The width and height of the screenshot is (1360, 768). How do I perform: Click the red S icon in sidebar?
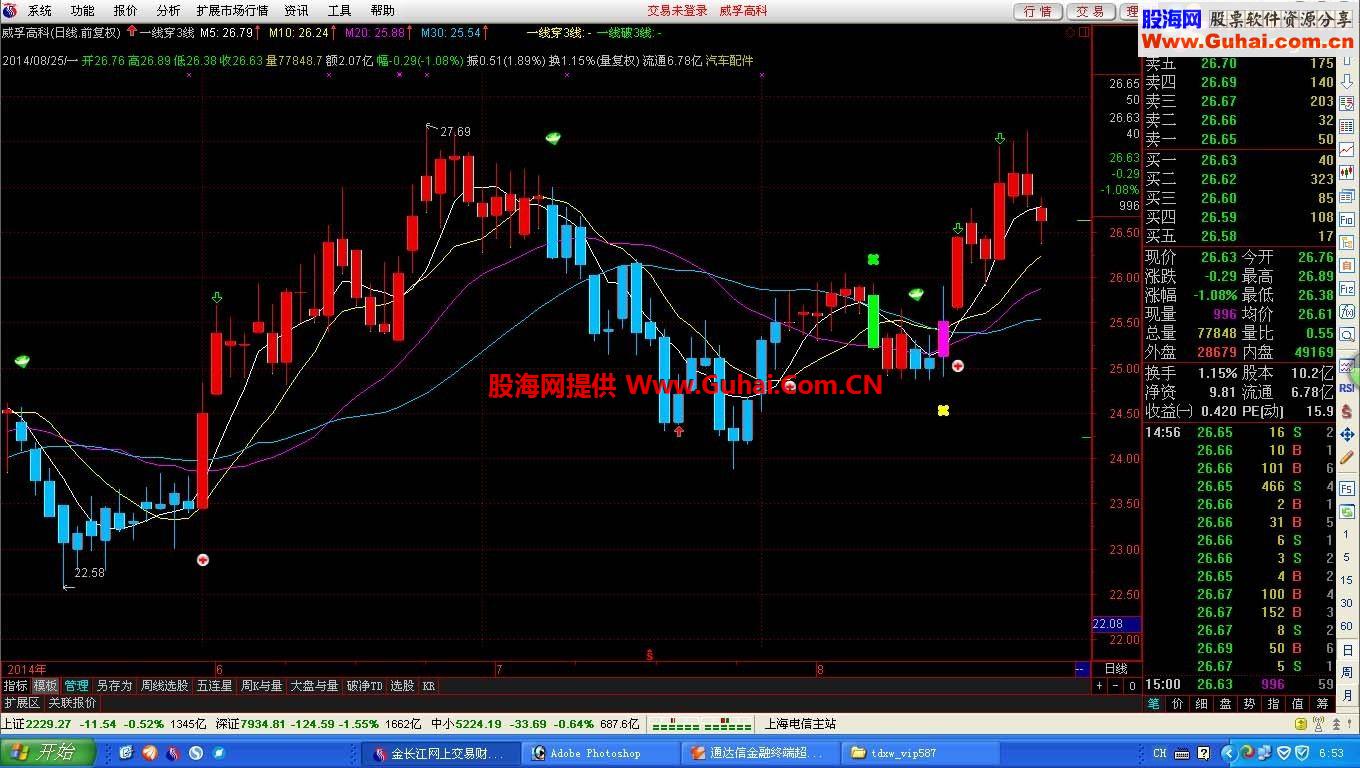tap(1347, 411)
